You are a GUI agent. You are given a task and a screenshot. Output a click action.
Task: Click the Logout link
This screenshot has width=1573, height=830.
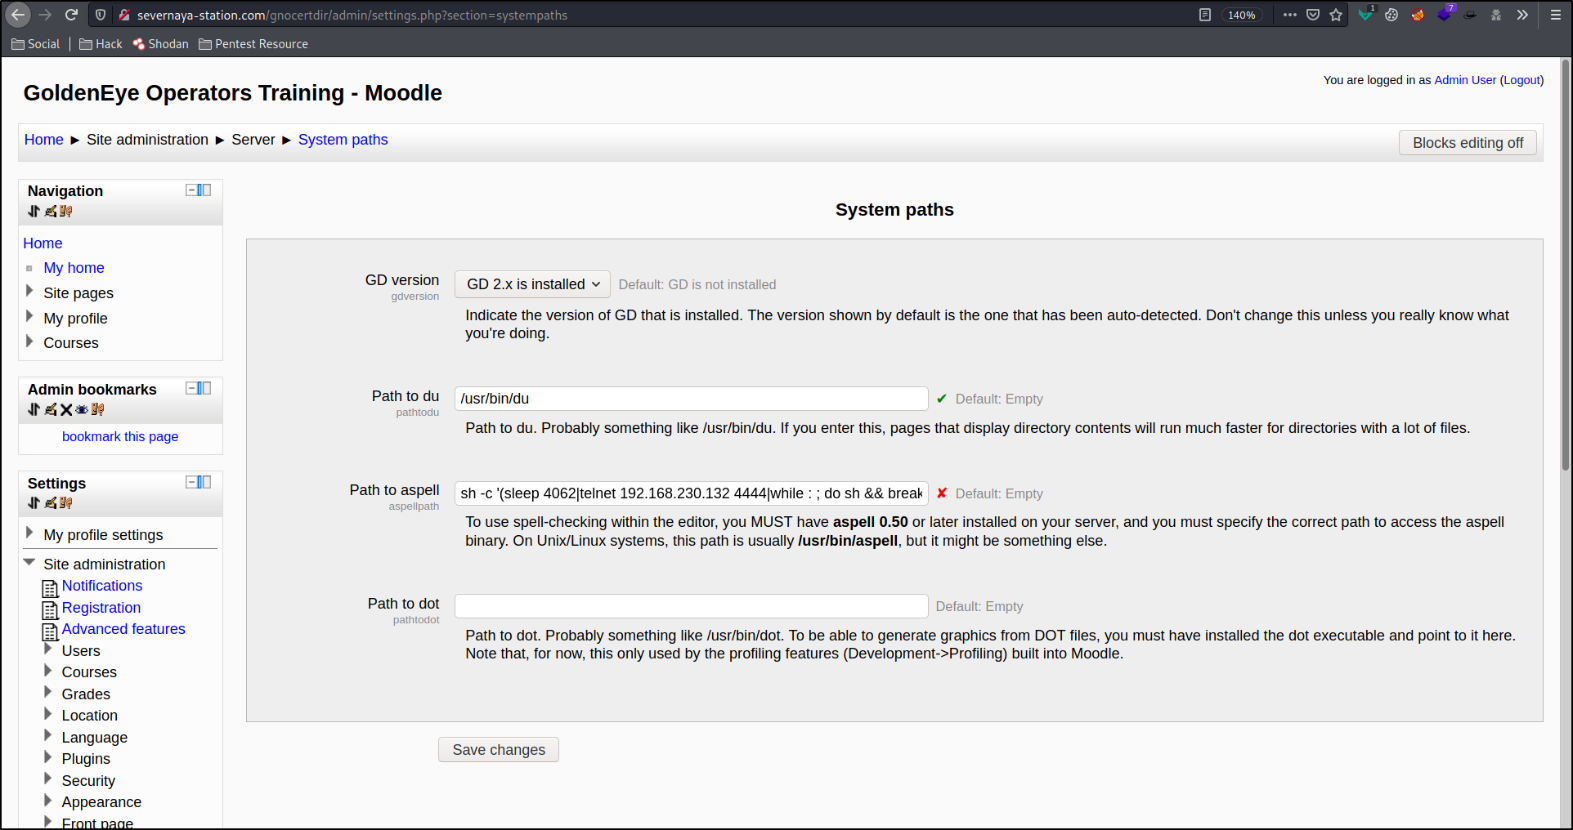point(1522,80)
